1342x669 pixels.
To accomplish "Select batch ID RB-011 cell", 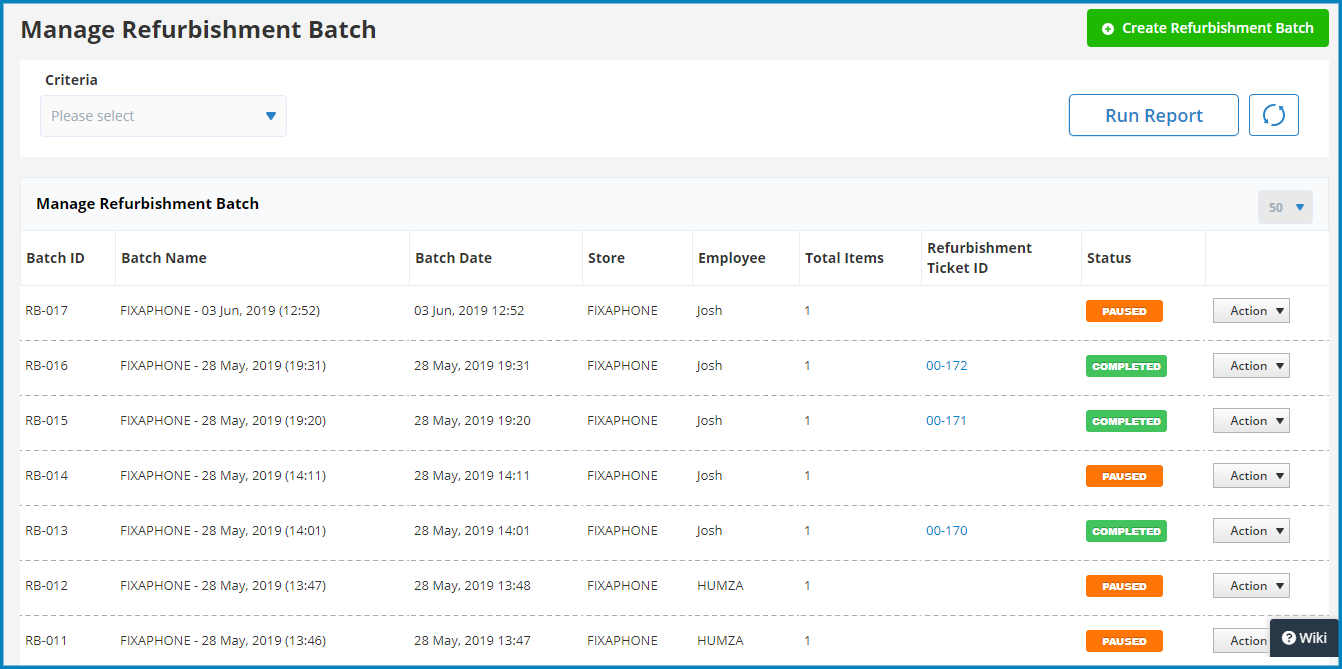I will pos(47,641).
